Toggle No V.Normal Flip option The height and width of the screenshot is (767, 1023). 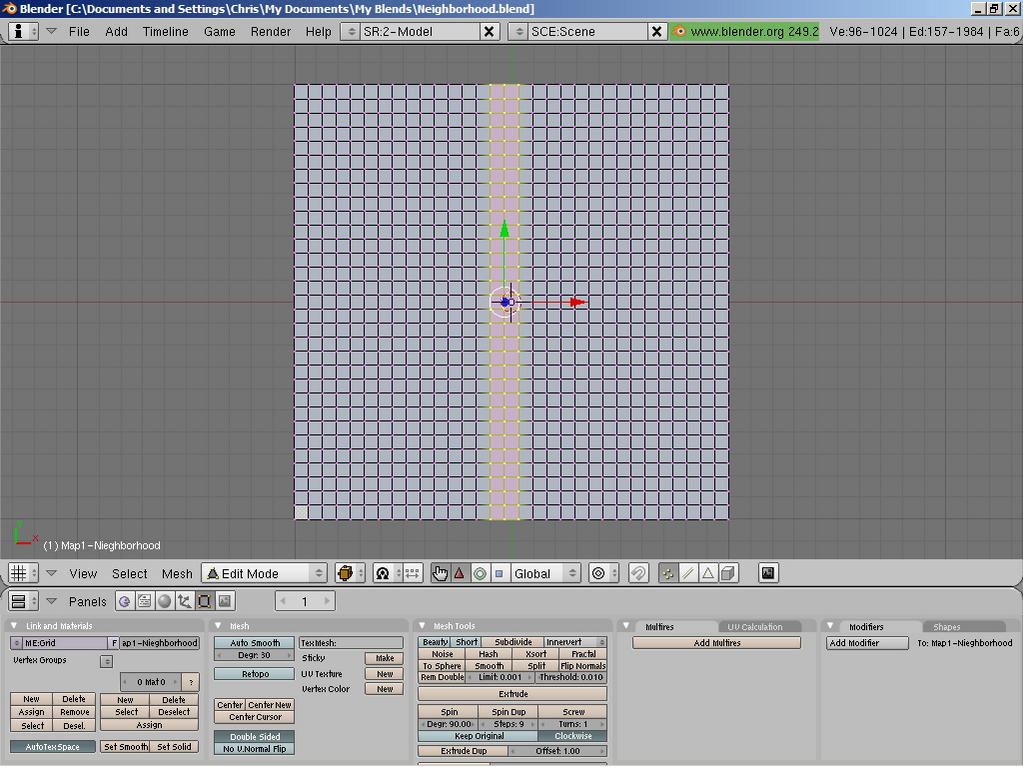pyautogui.click(x=254, y=749)
